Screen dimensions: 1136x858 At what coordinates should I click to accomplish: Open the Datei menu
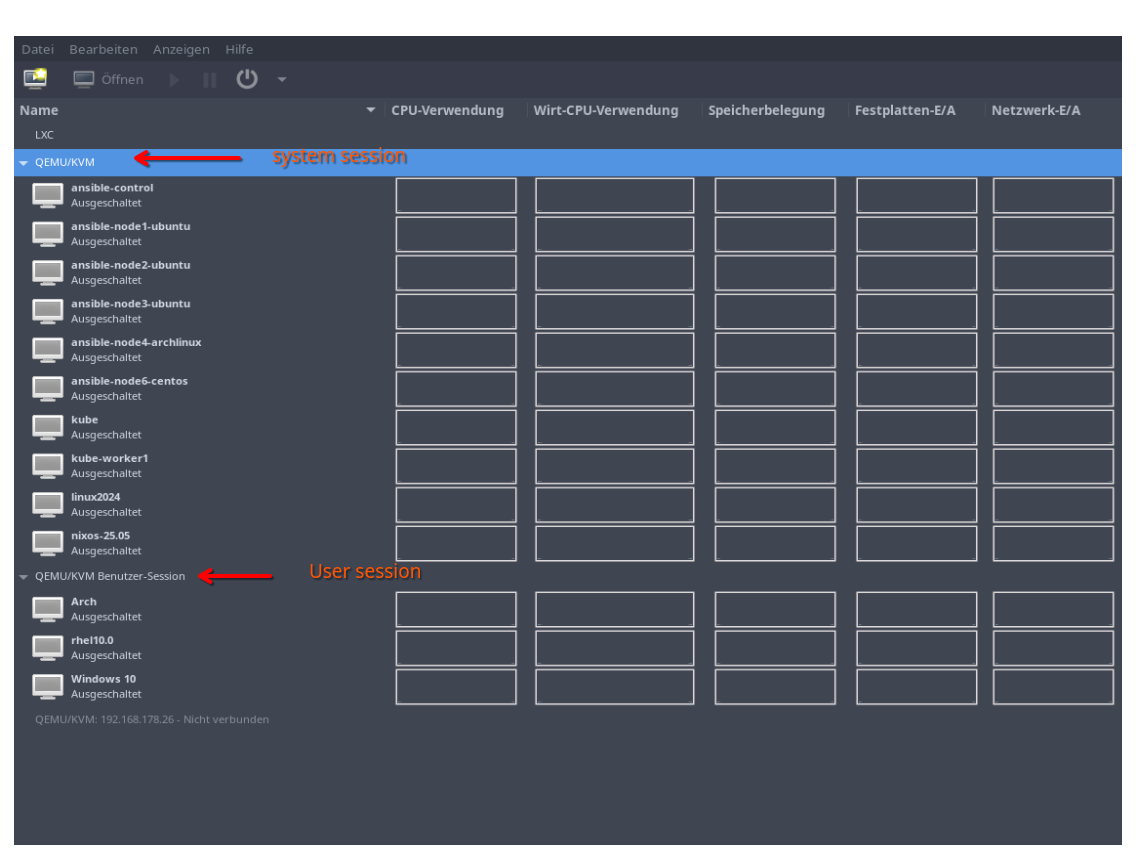click(x=38, y=49)
